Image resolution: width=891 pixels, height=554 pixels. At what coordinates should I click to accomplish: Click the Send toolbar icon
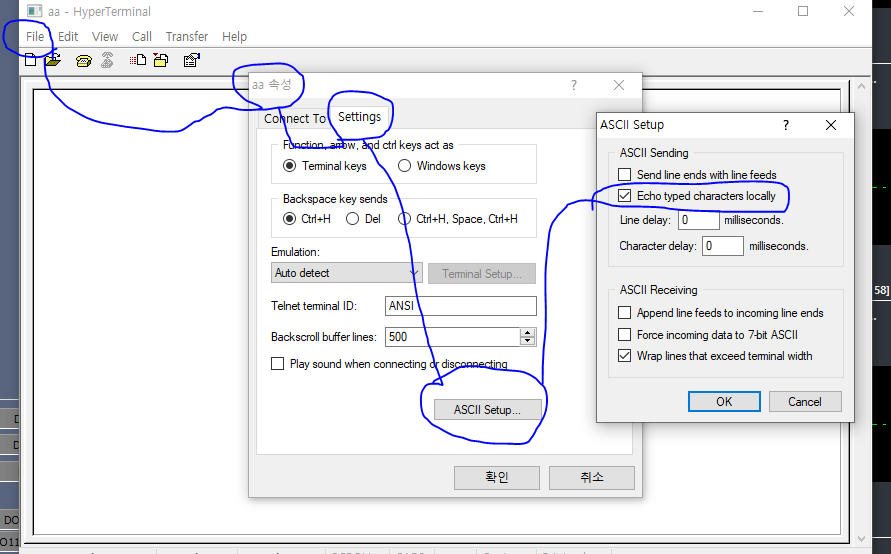(x=138, y=60)
